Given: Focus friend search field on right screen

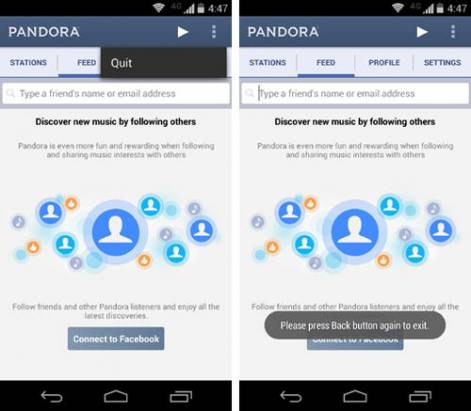Looking at the screenshot, I should pyautogui.click(x=355, y=93).
